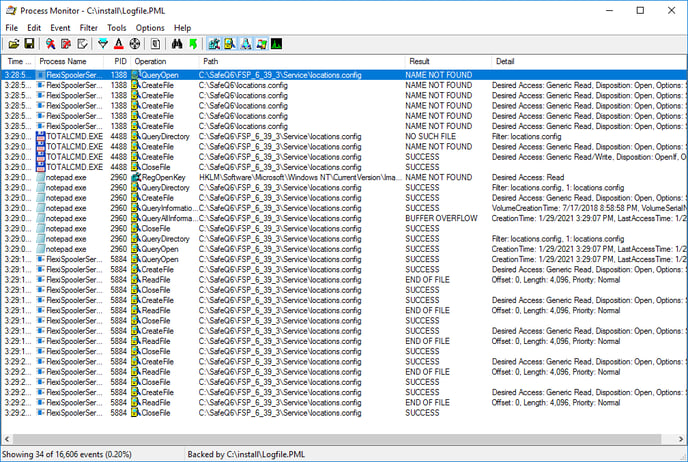Open Find using the binoculars icon
Image resolution: width=688 pixels, height=462 pixels.
tap(177, 44)
